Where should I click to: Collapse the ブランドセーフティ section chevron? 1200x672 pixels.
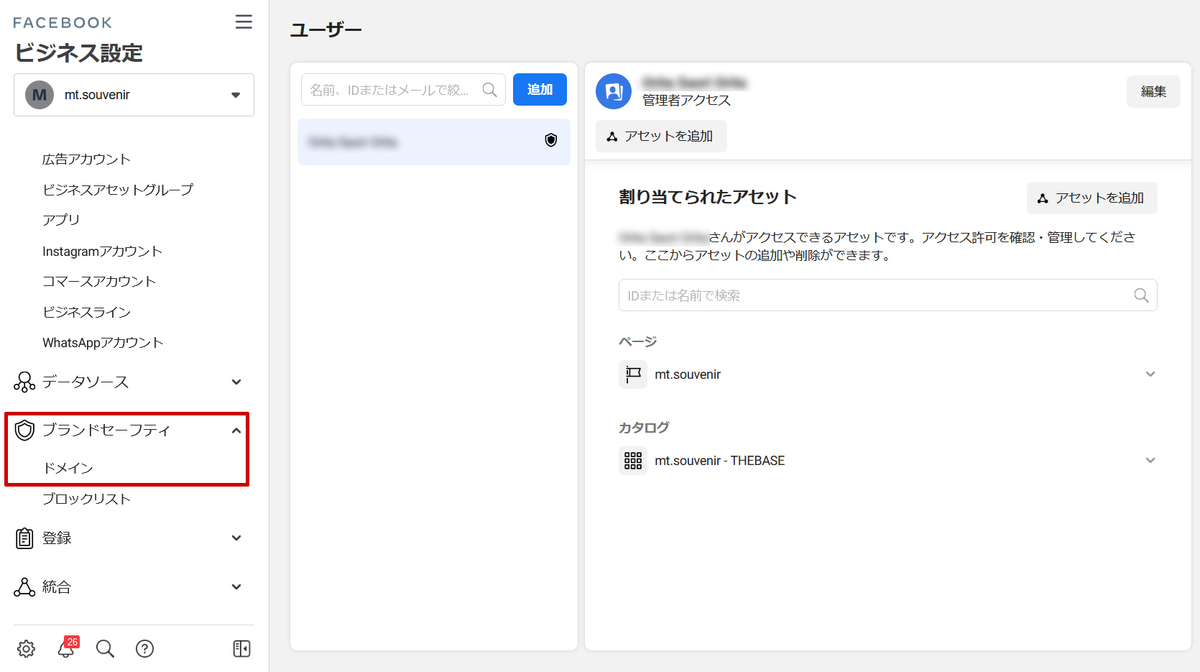[237, 430]
